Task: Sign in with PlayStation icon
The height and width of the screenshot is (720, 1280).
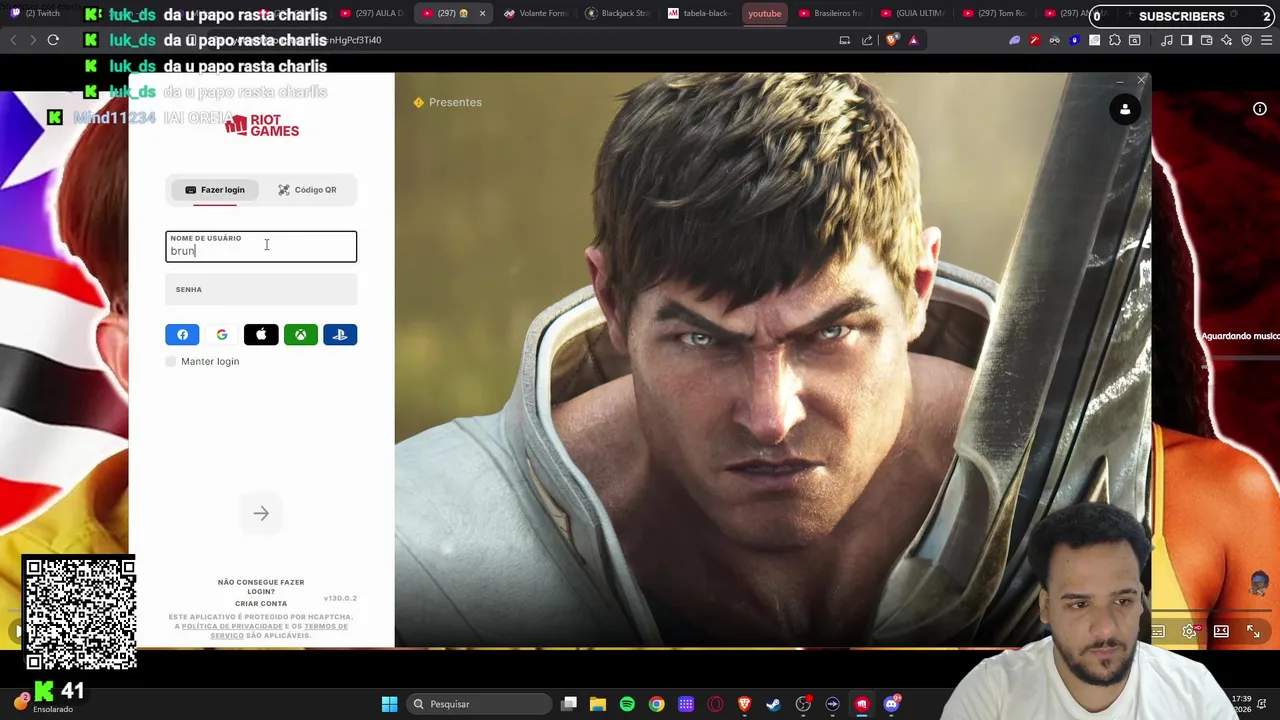Action: coord(340,335)
